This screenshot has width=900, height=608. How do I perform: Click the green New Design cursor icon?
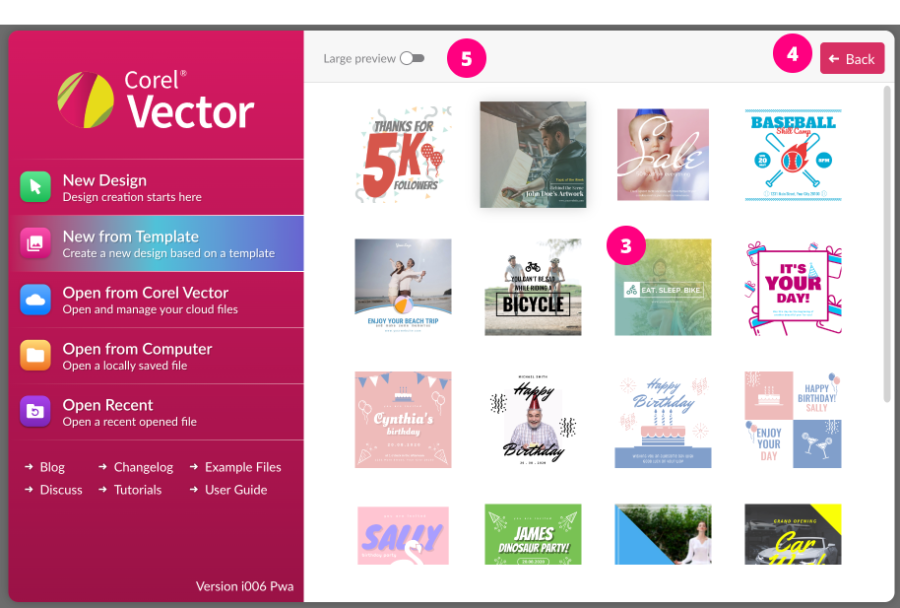[x=36, y=187]
